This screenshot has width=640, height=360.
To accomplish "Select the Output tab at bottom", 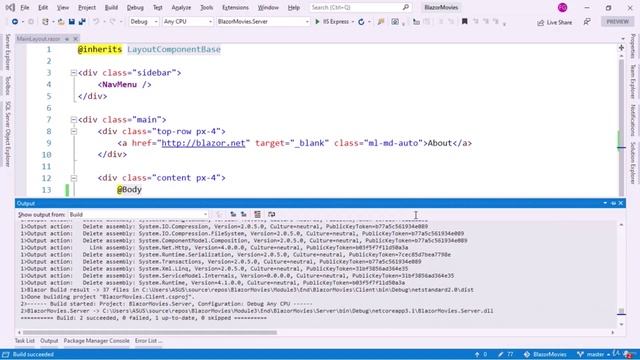I will click(x=49, y=341).
